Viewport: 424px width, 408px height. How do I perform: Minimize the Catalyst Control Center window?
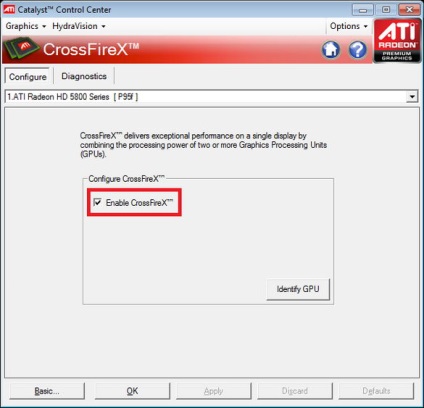coord(363,10)
